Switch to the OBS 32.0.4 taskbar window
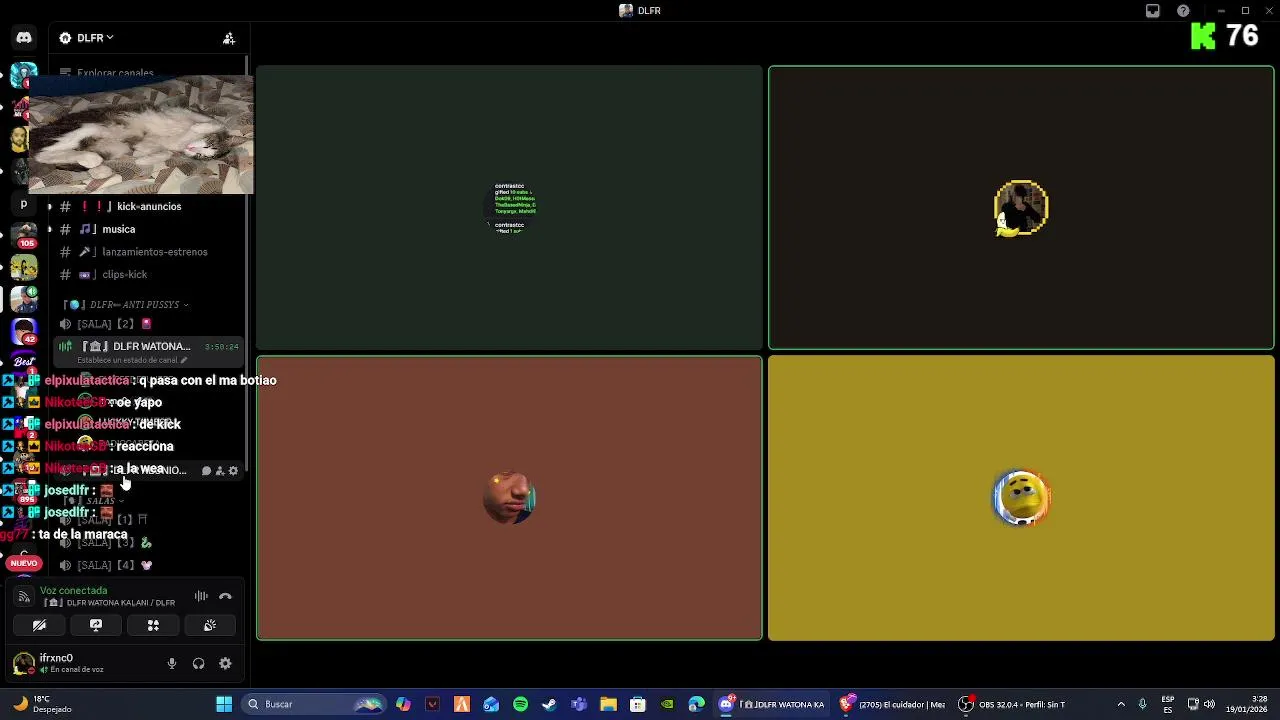 [x=1012, y=704]
